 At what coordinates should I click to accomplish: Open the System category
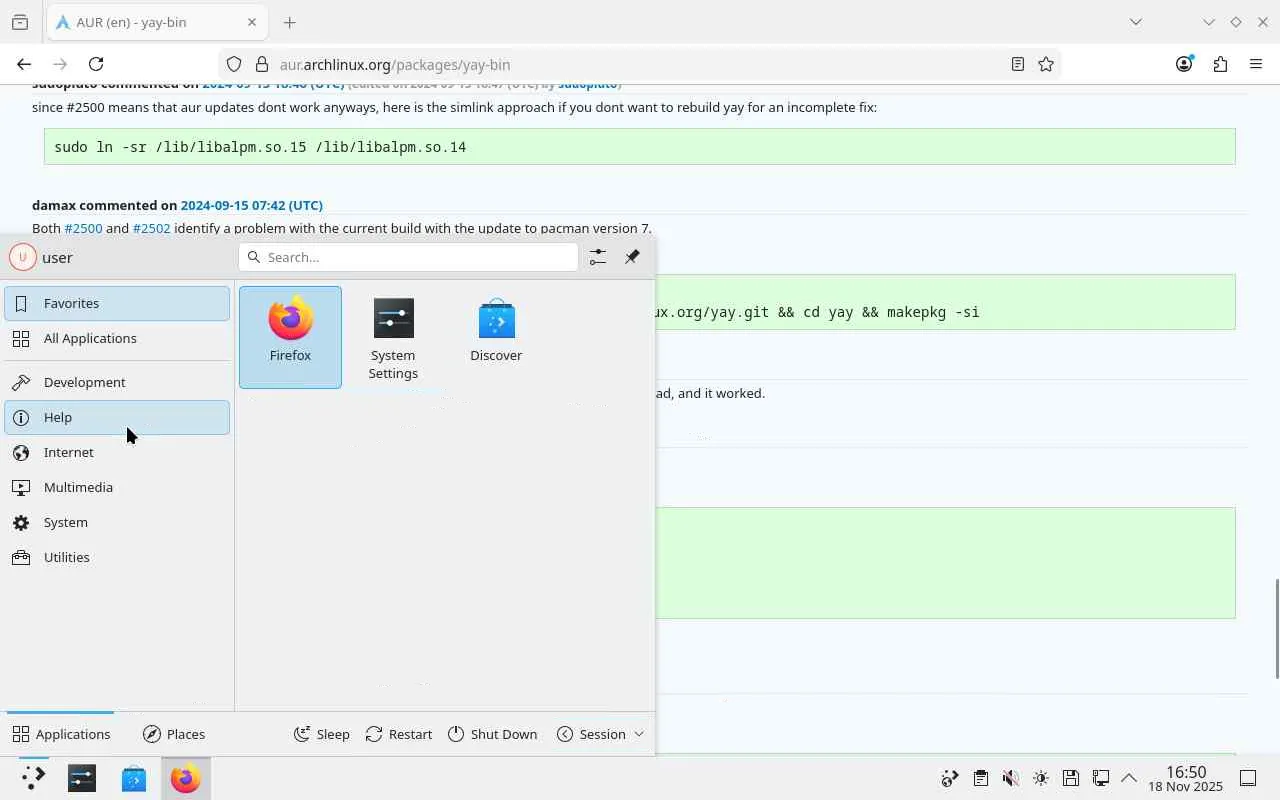[117, 522]
